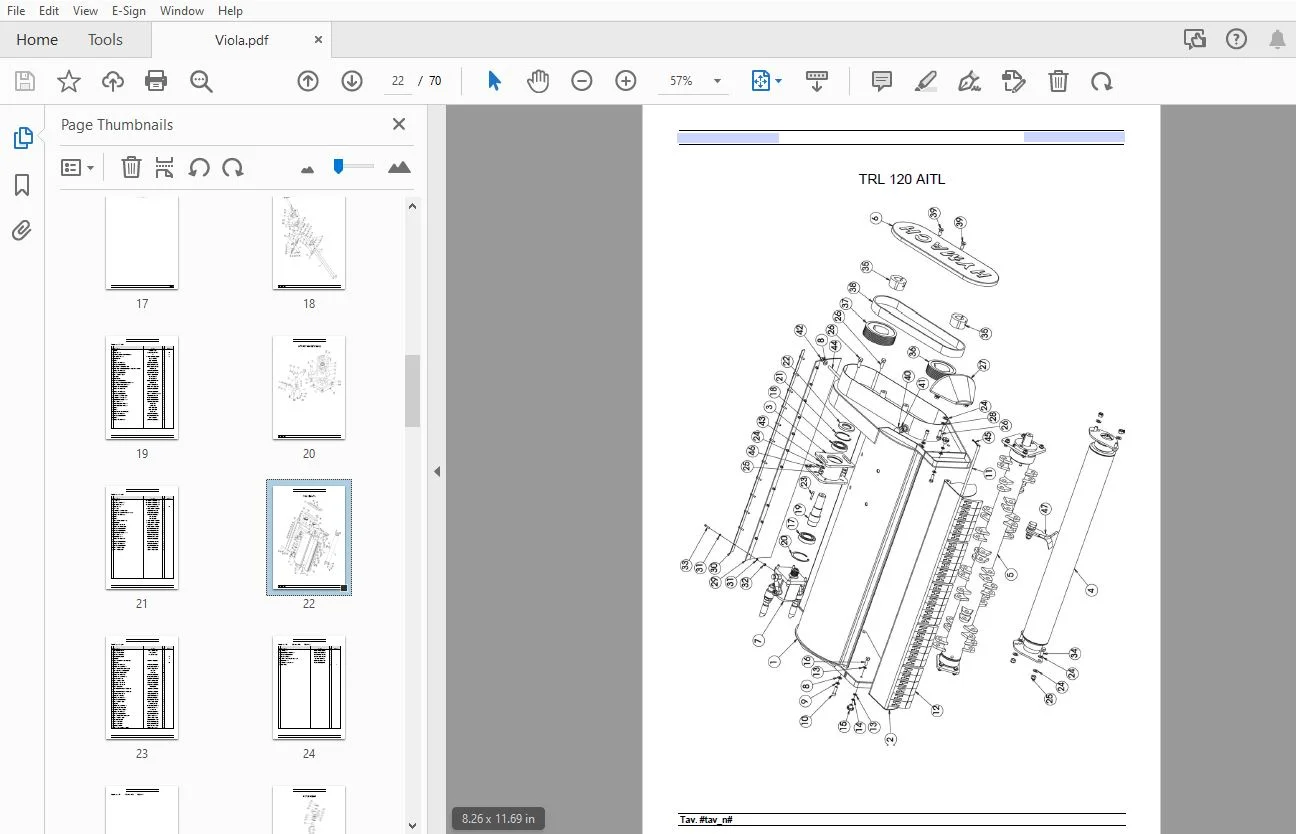Click the current page number field
This screenshot has height=834, width=1296.
pyautogui.click(x=398, y=81)
